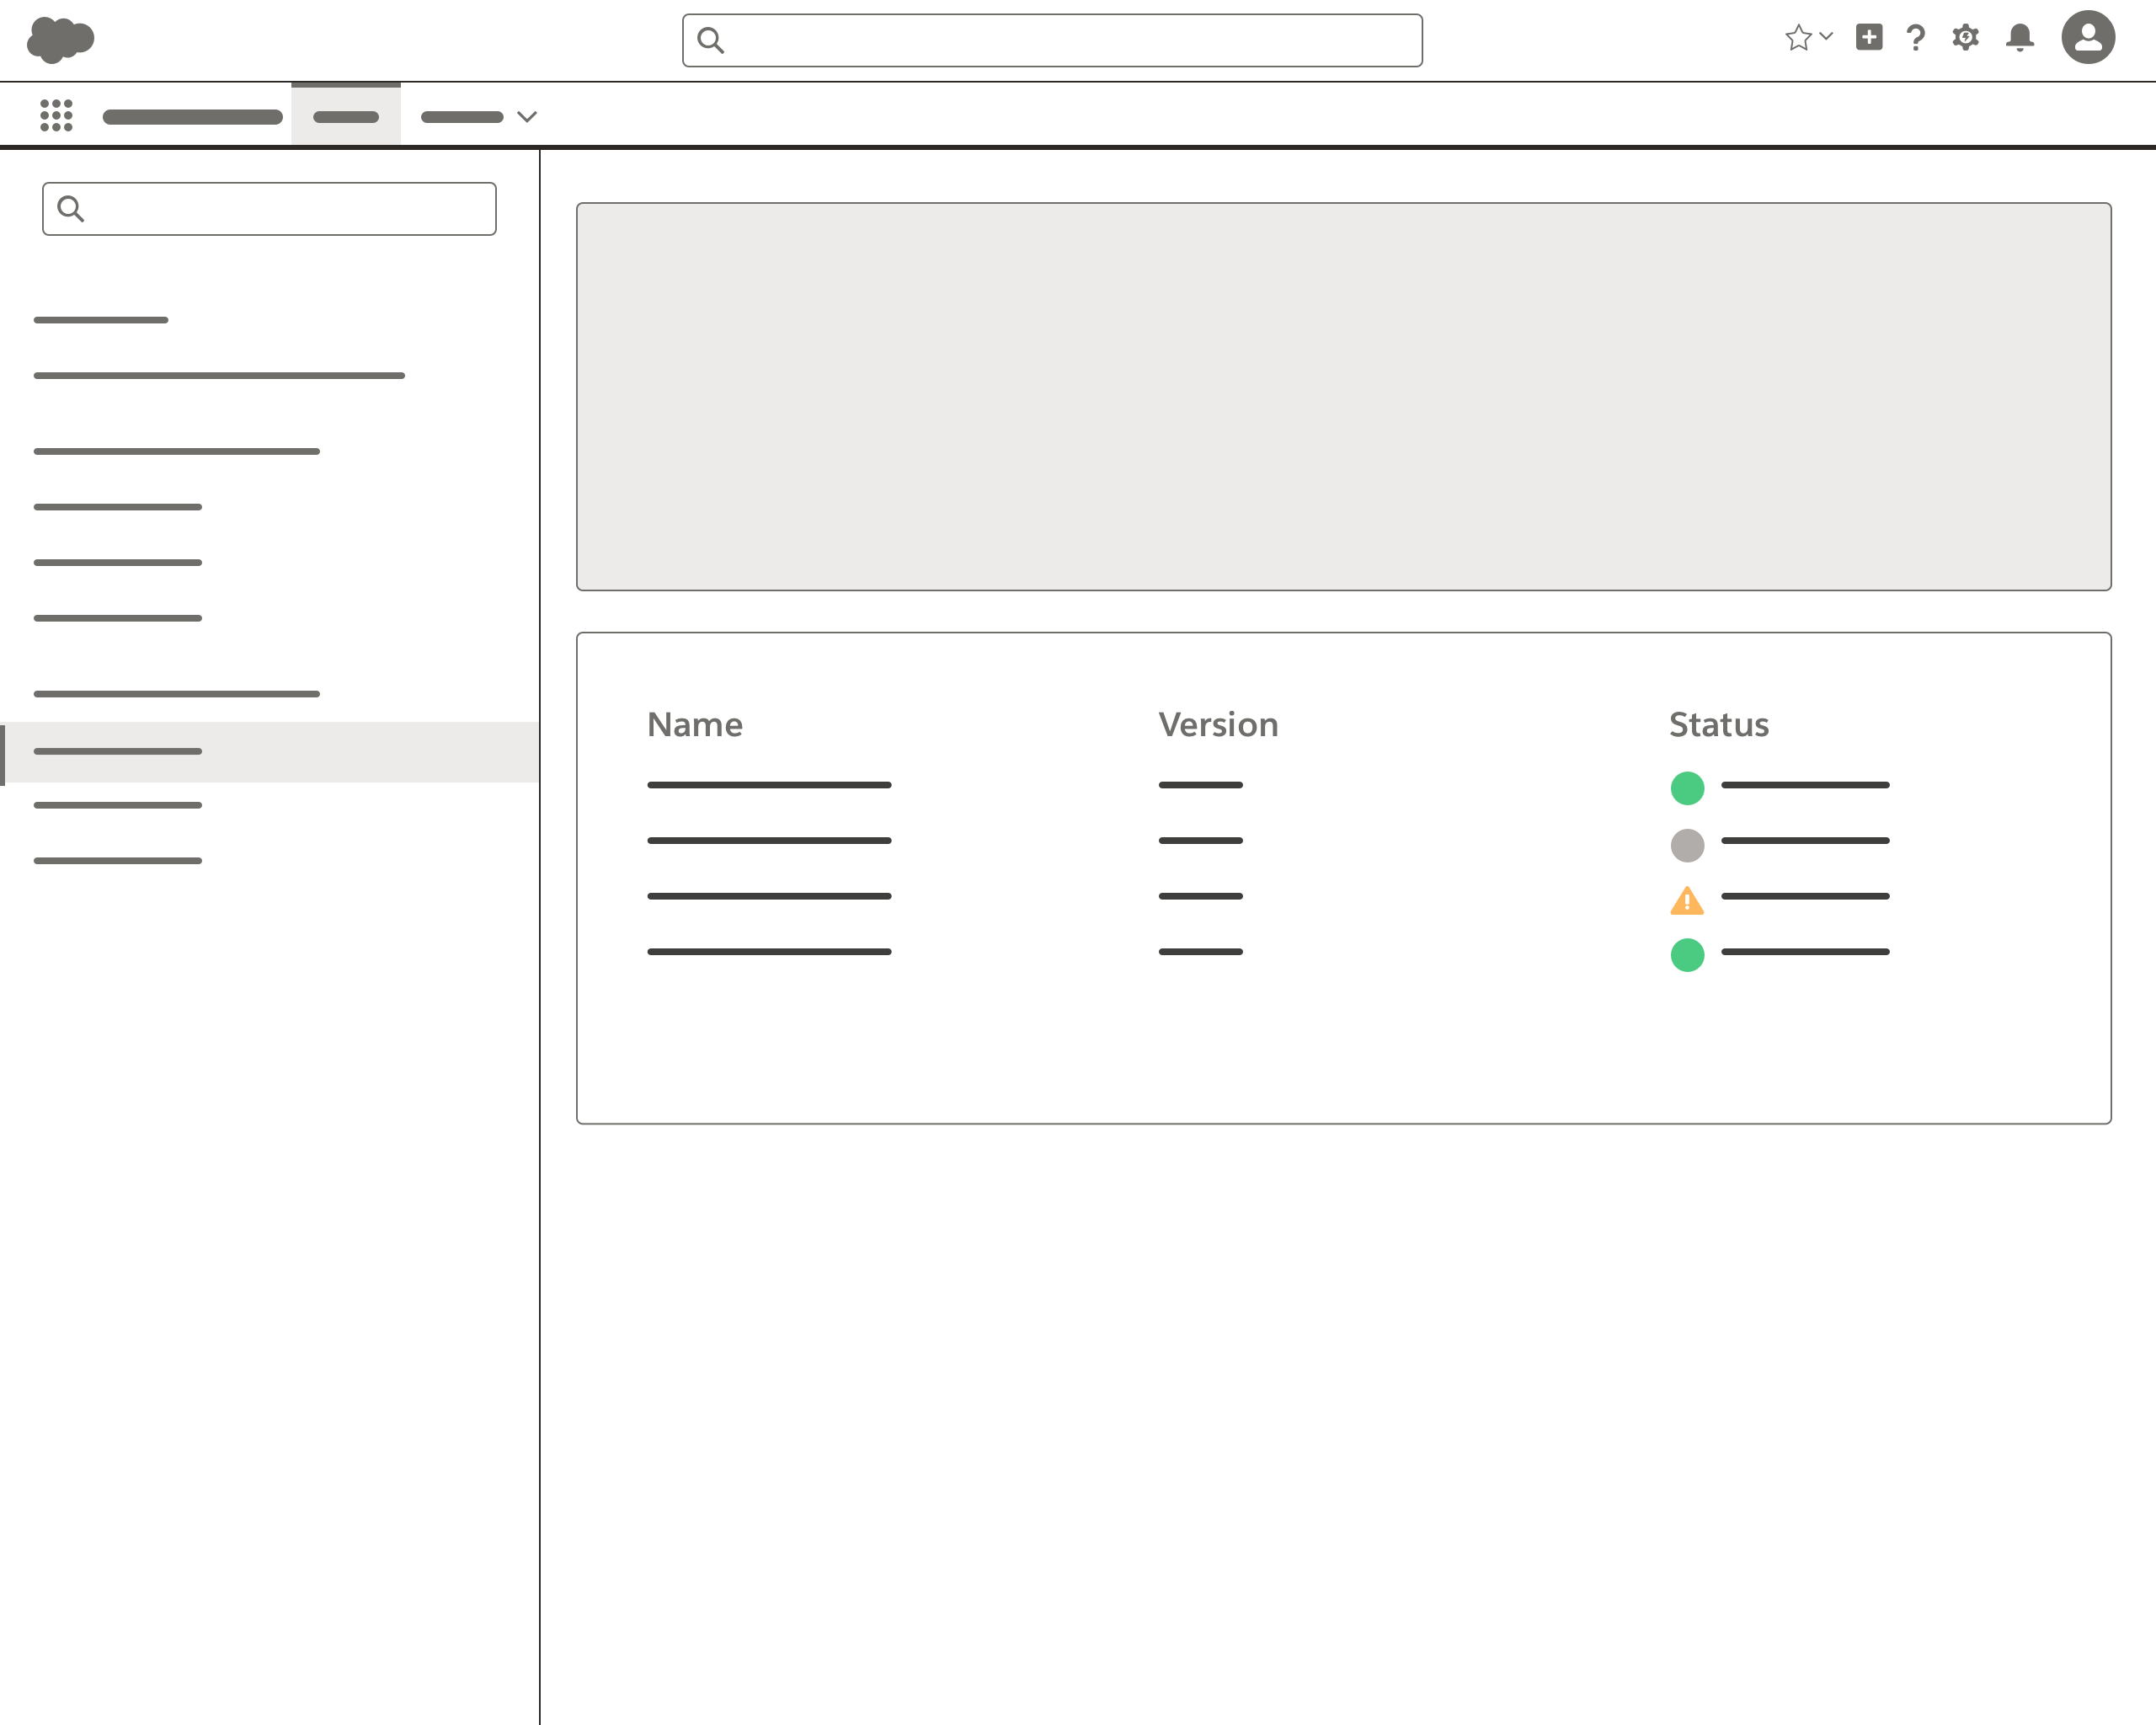Image resolution: width=2156 pixels, height=1725 pixels.
Task: Check notifications via the bell icon
Action: pos(2019,38)
